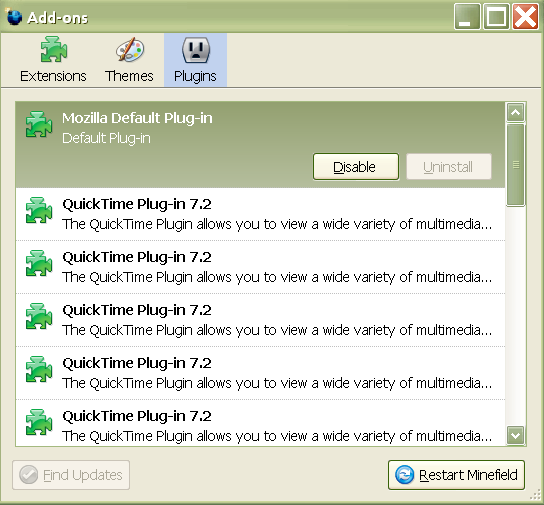544x505 pixels.
Task: Click the Plugins power outlet icon
Action: click(196, 50)
